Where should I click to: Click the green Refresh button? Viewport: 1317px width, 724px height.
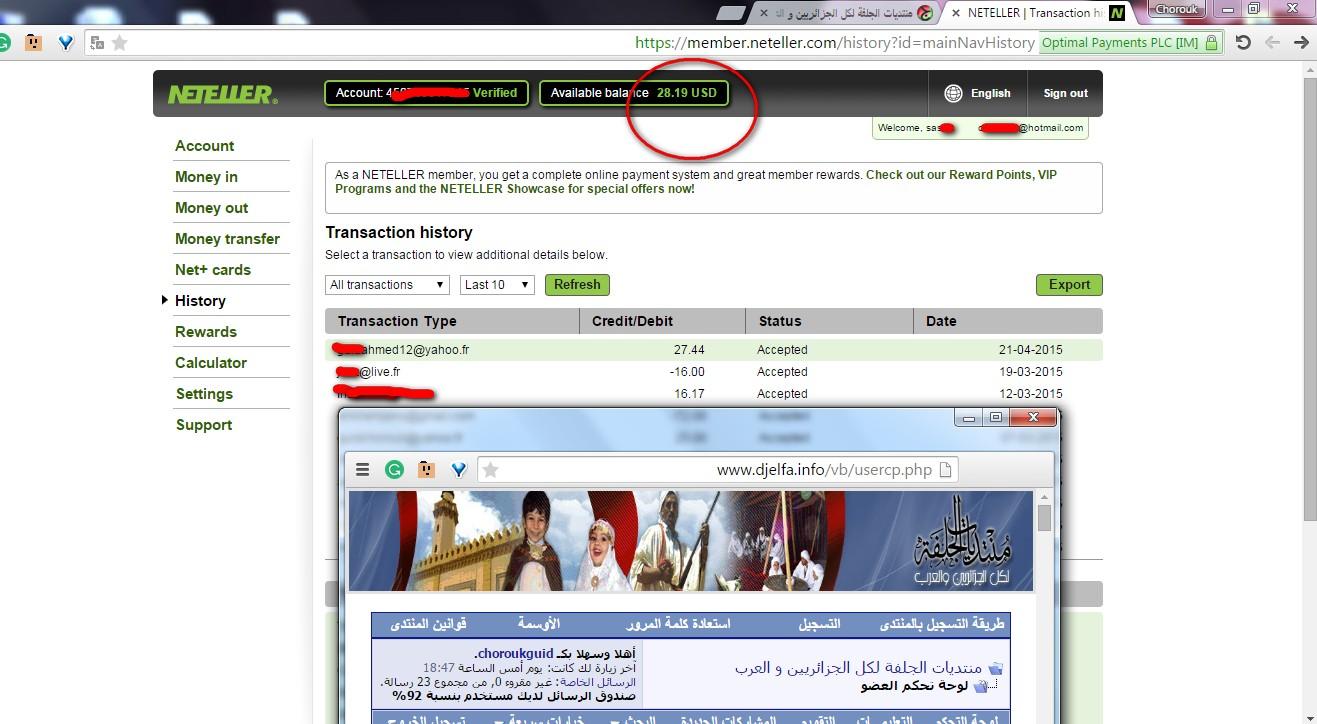point(577,285)
